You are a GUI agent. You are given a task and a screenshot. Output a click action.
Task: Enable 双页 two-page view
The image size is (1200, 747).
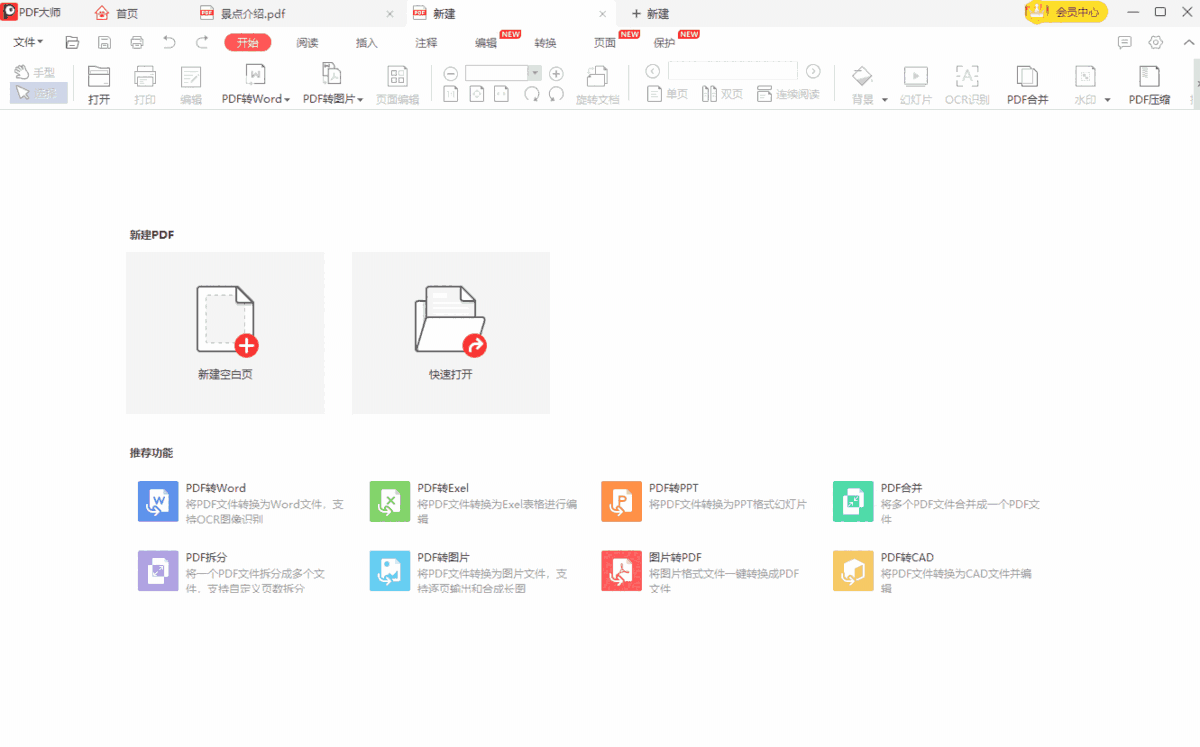click(722, 94)
